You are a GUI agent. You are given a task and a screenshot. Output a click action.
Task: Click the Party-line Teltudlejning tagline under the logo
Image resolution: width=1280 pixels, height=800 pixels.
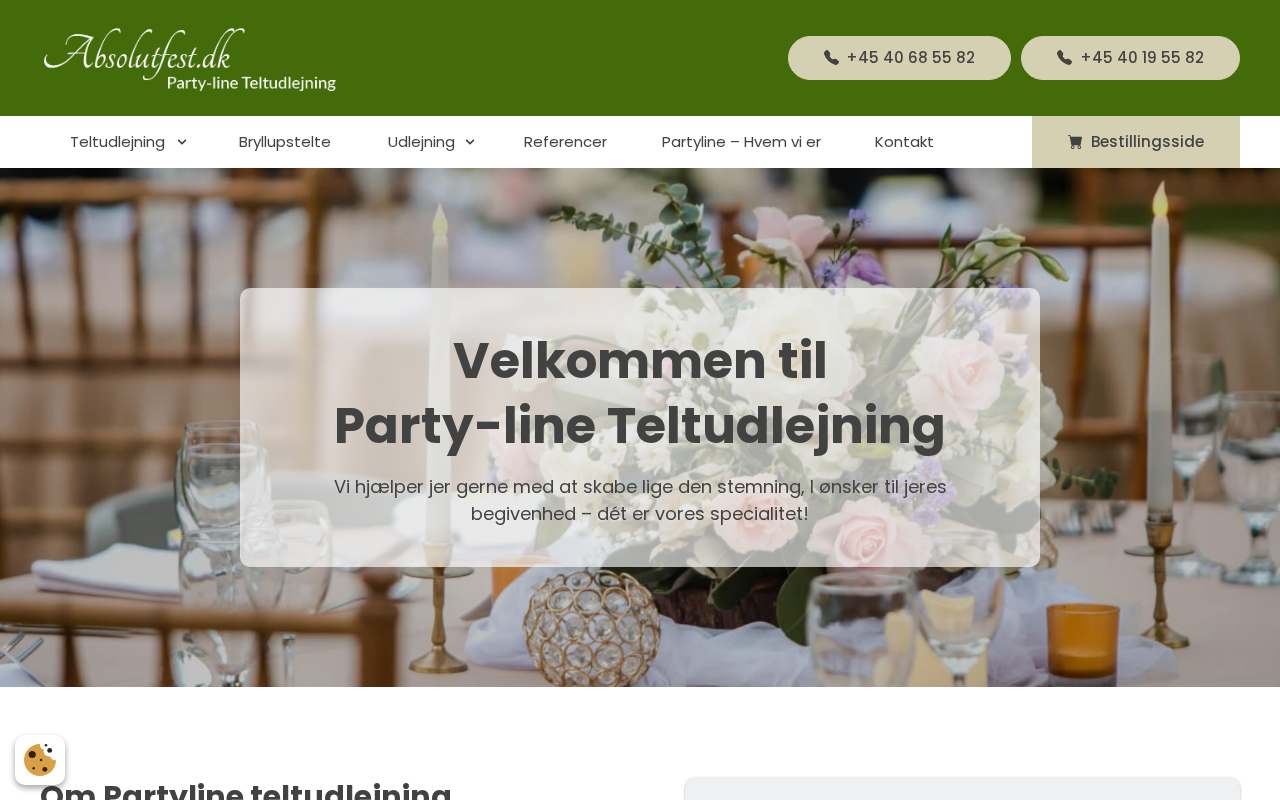click(x=251, y=83)
